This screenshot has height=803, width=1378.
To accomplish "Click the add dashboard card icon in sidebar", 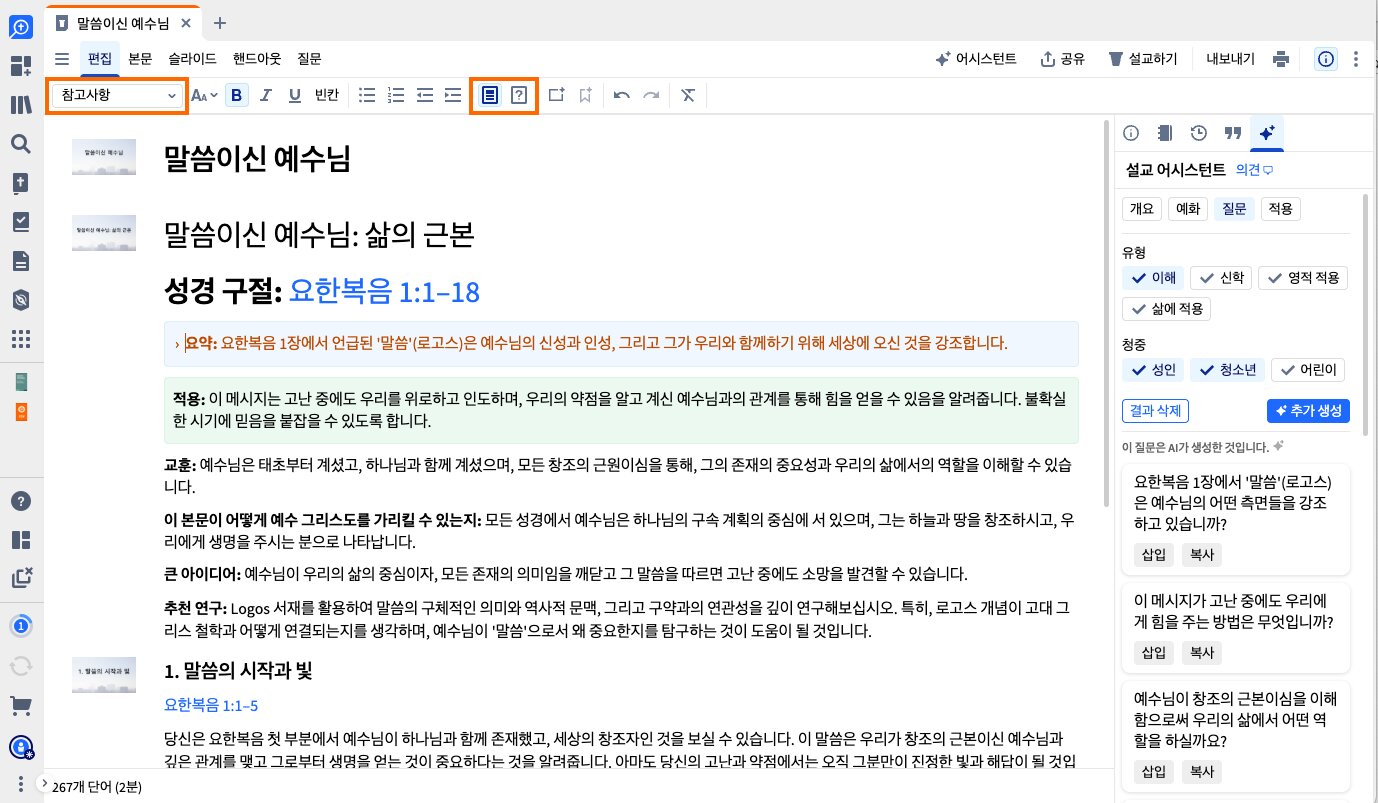I will click(21, 67).
